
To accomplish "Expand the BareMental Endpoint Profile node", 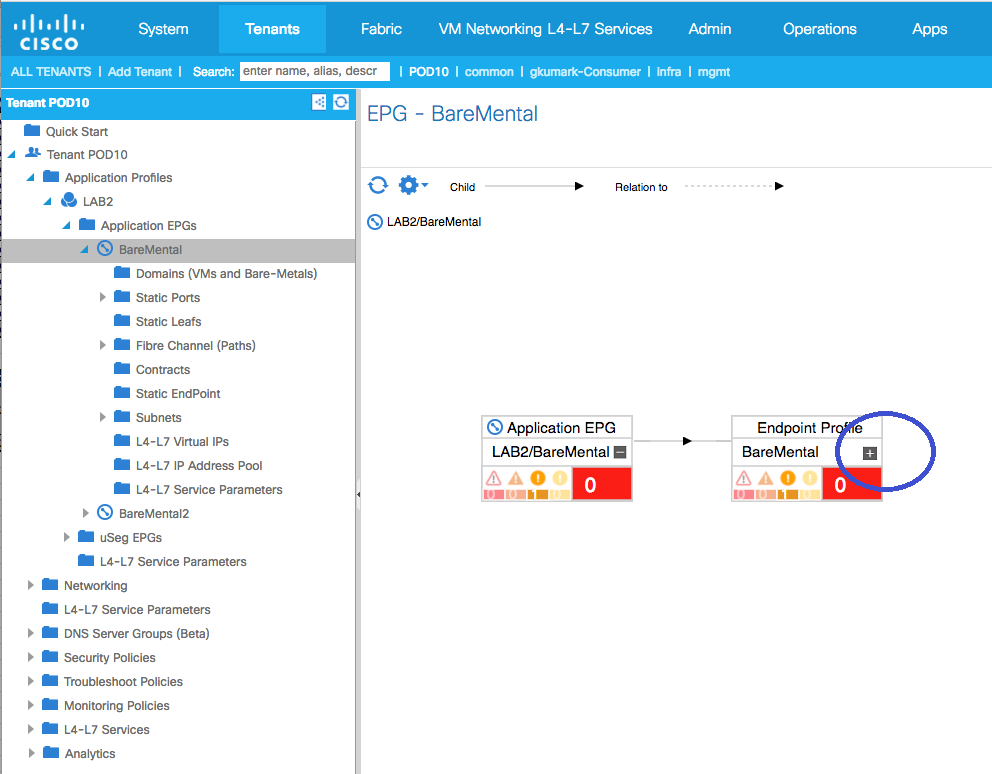I will (x=870, y=453).
